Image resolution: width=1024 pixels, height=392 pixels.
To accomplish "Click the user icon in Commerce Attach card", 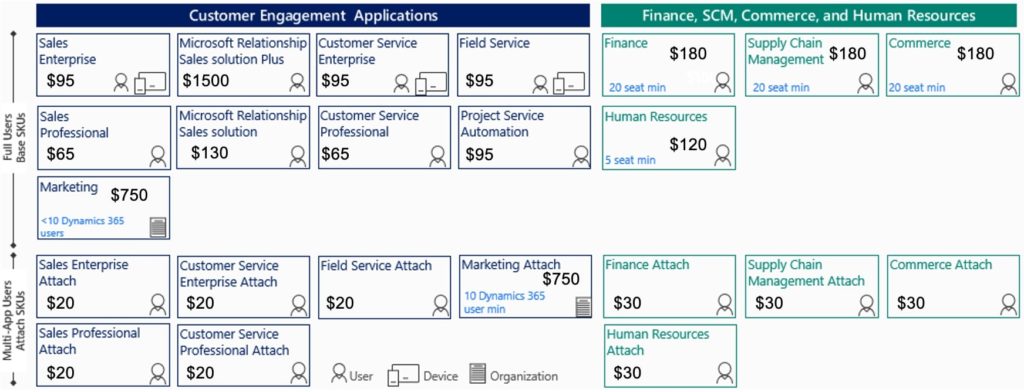I will pyautogui.click(x=1009, y=304).
